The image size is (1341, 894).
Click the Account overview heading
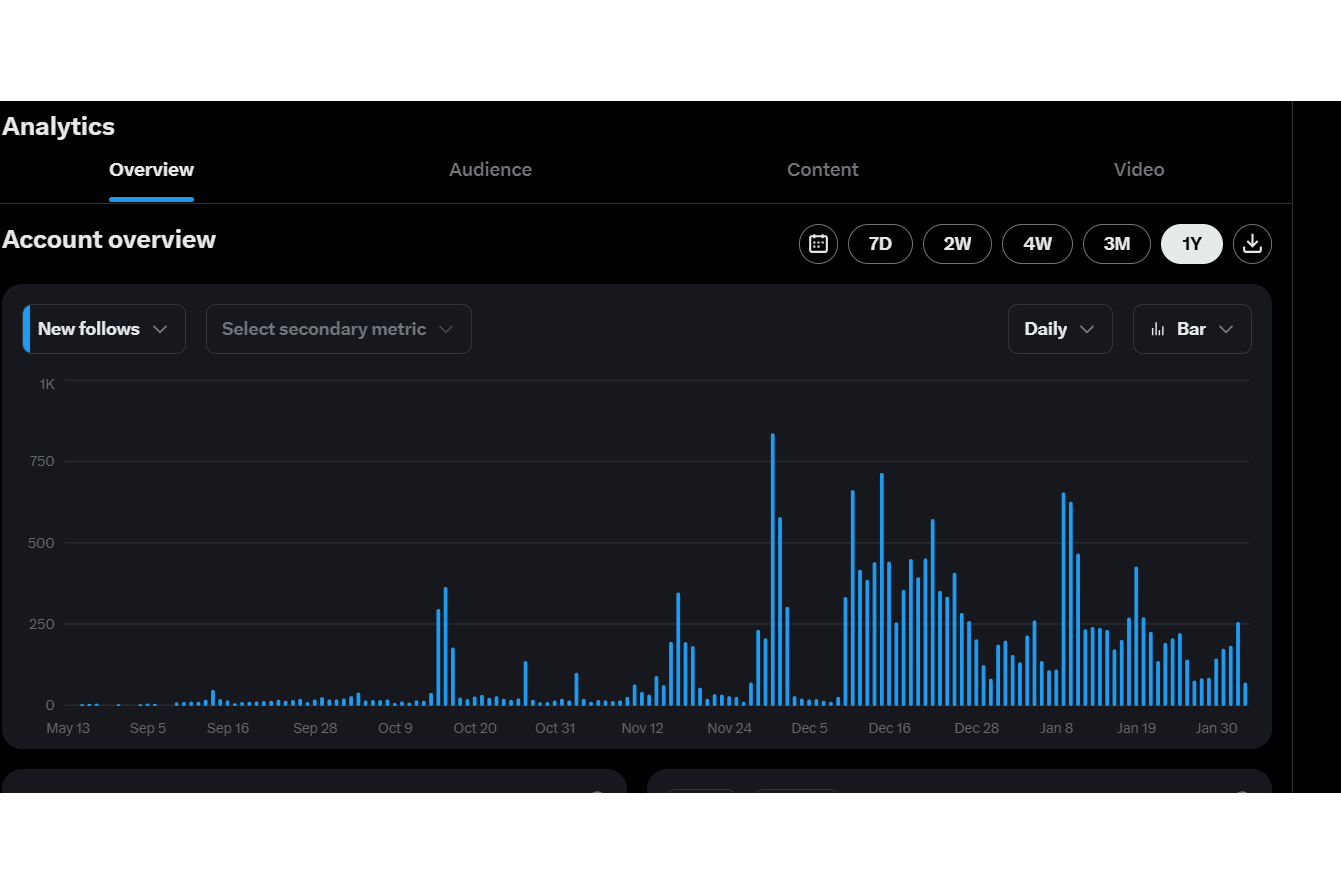[109, 240]
